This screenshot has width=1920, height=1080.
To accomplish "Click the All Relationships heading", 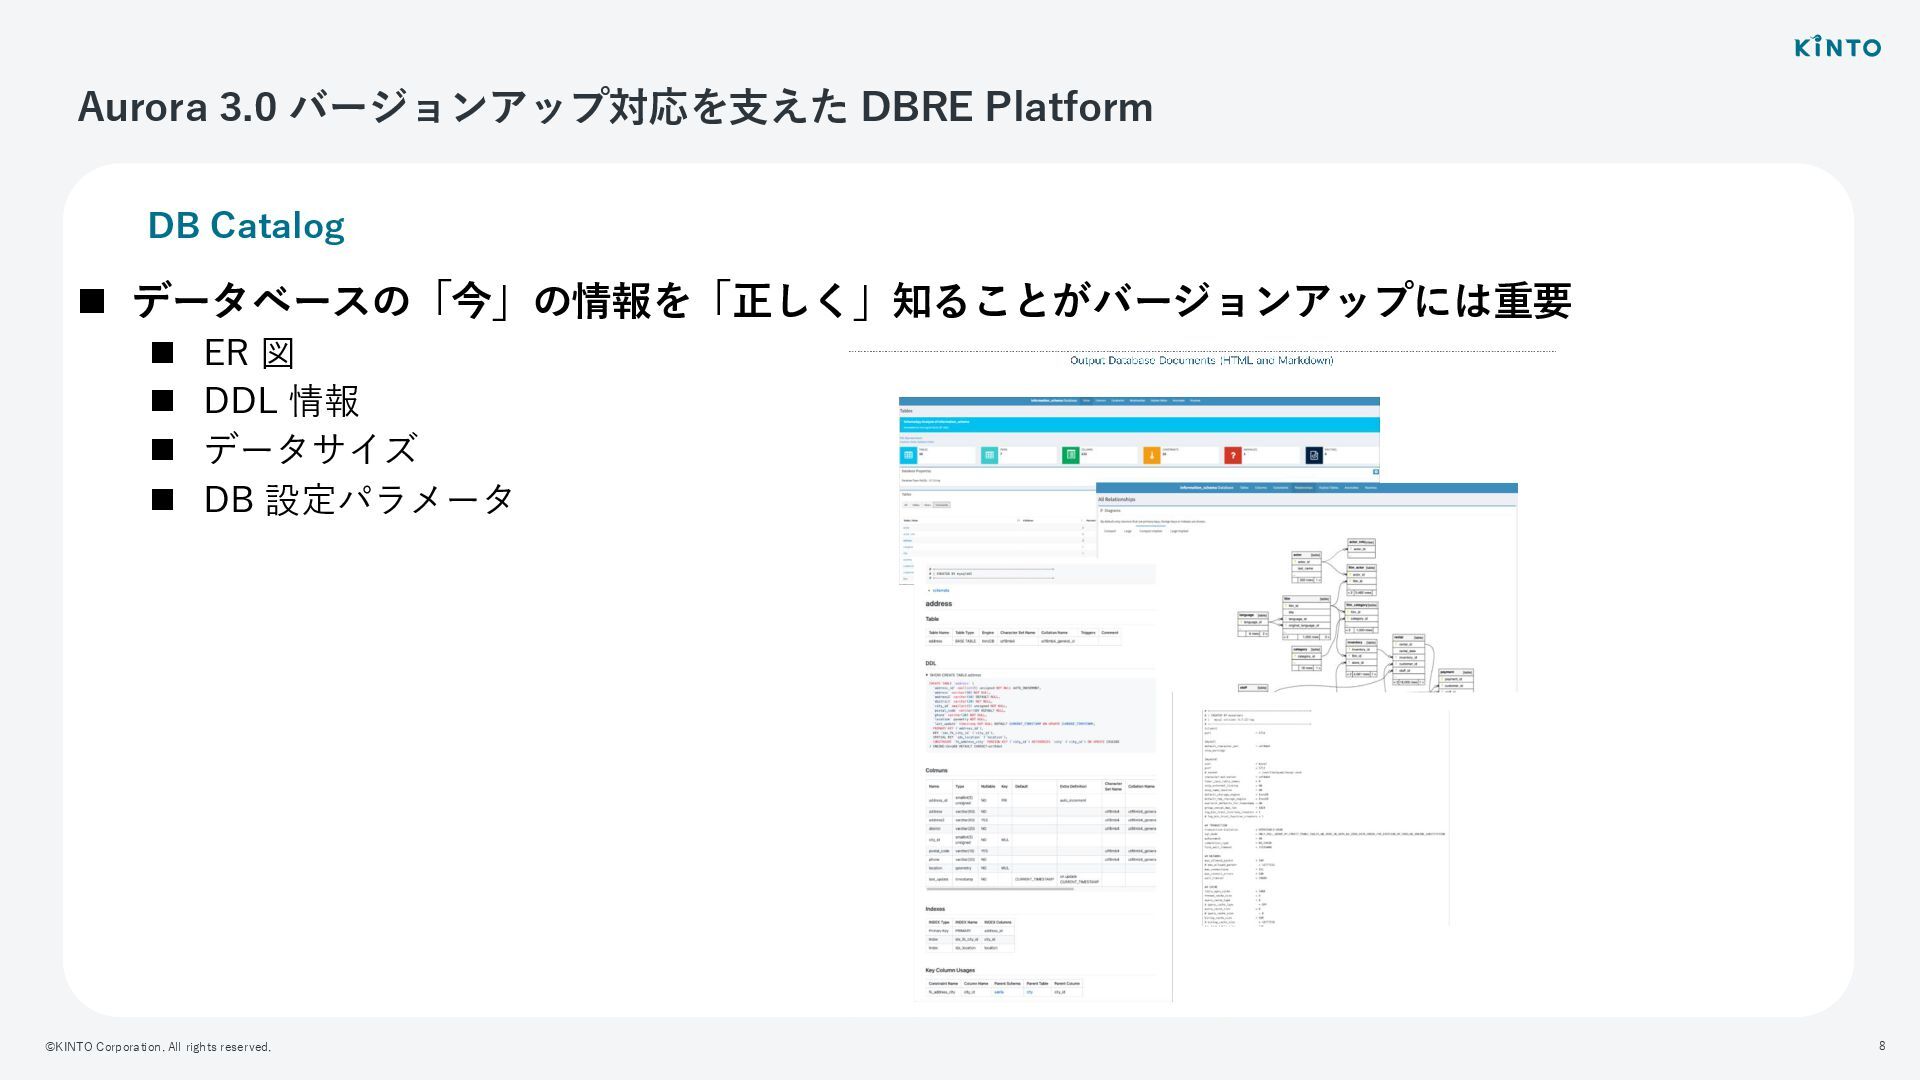I will (1116, 499).
